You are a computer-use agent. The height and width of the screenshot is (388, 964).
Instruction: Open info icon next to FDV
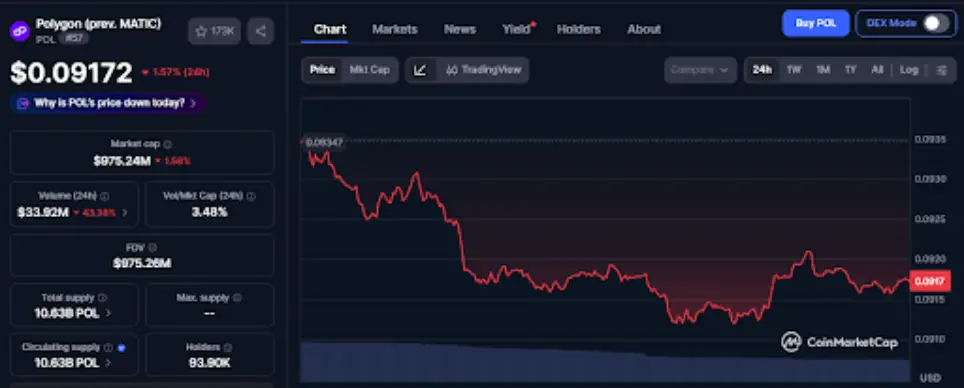point(152,247)
